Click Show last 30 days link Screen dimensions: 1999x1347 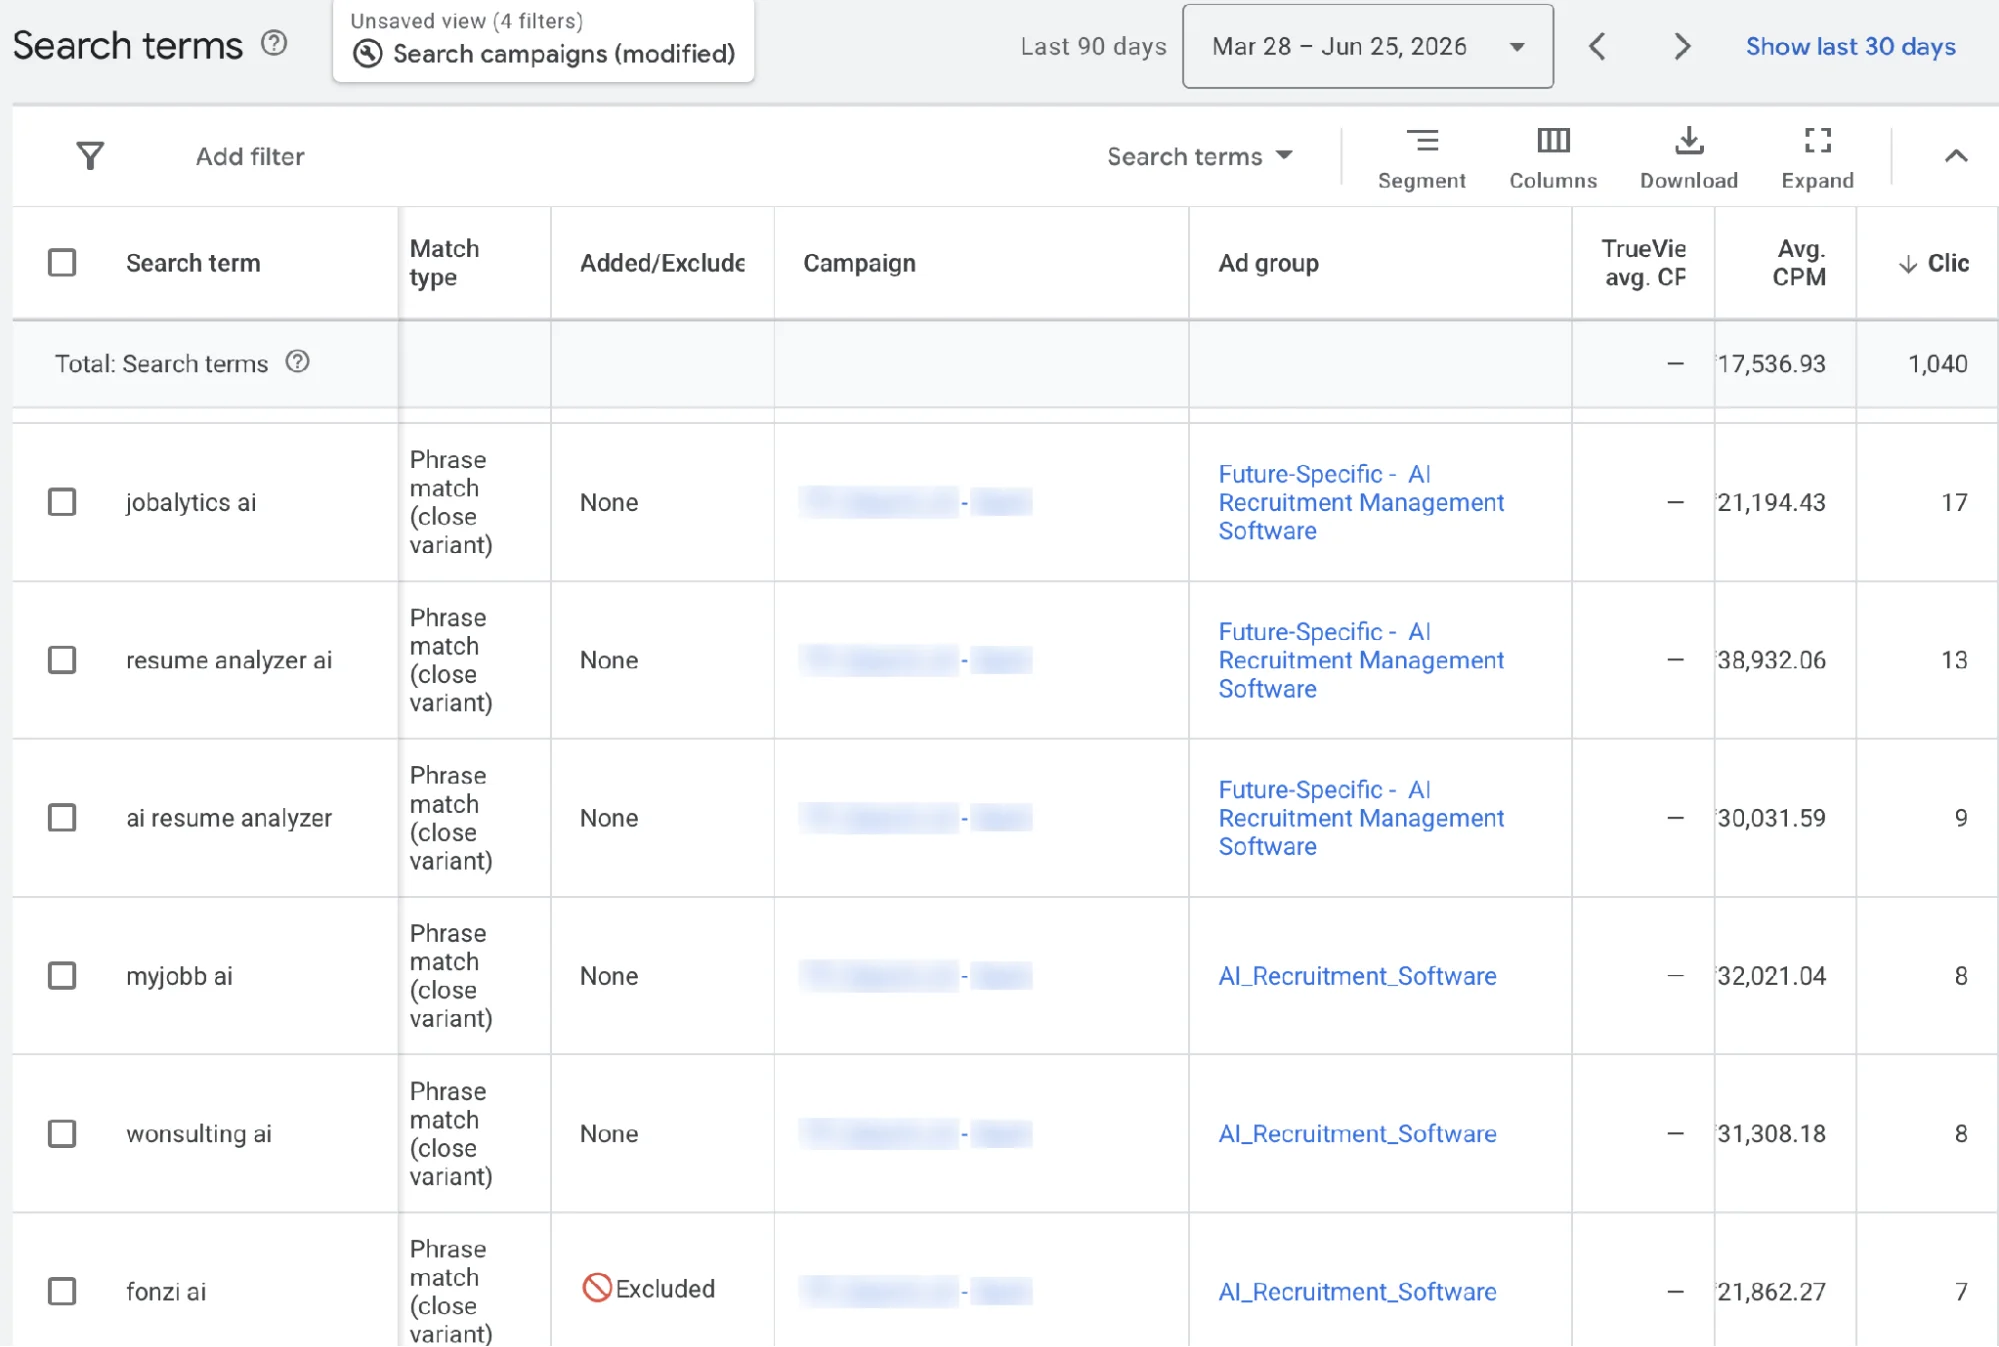(1850, 47)
